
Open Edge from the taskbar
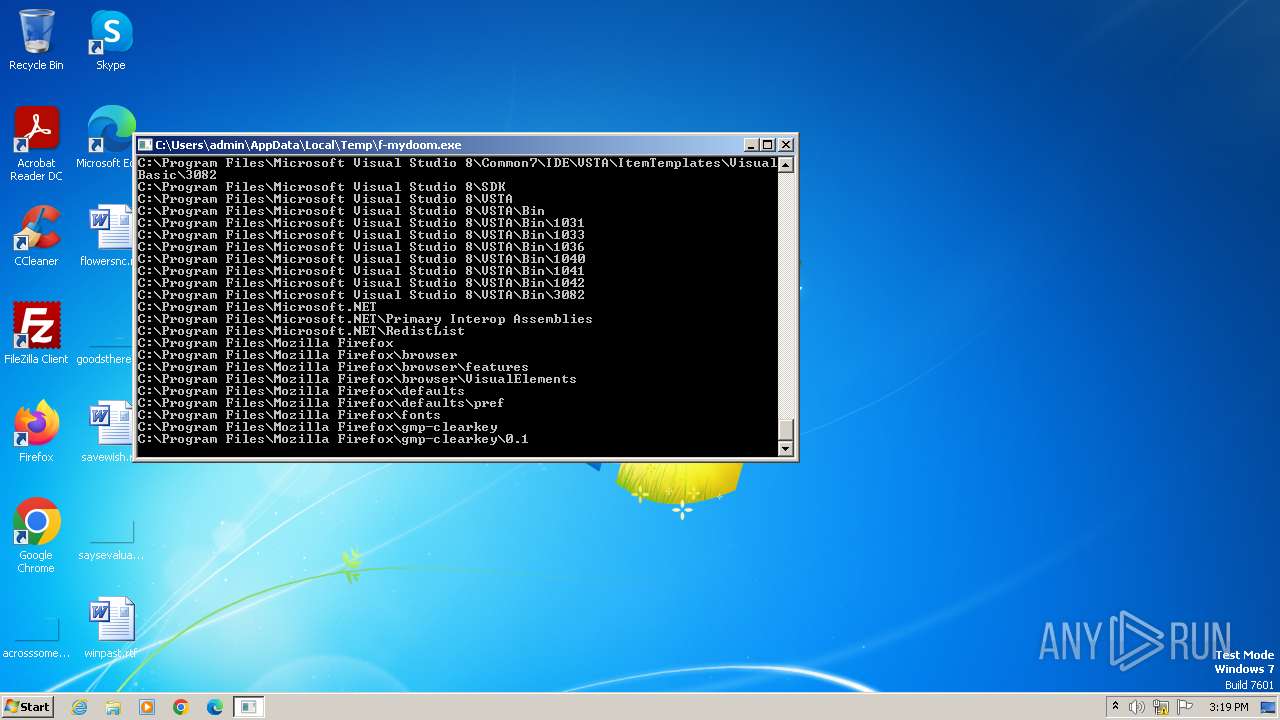215,707
